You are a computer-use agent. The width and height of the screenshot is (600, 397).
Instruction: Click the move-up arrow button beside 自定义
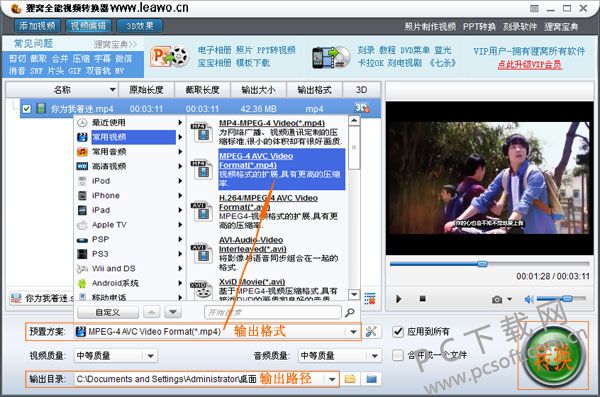pyautogui.click(x=152, y=312)
